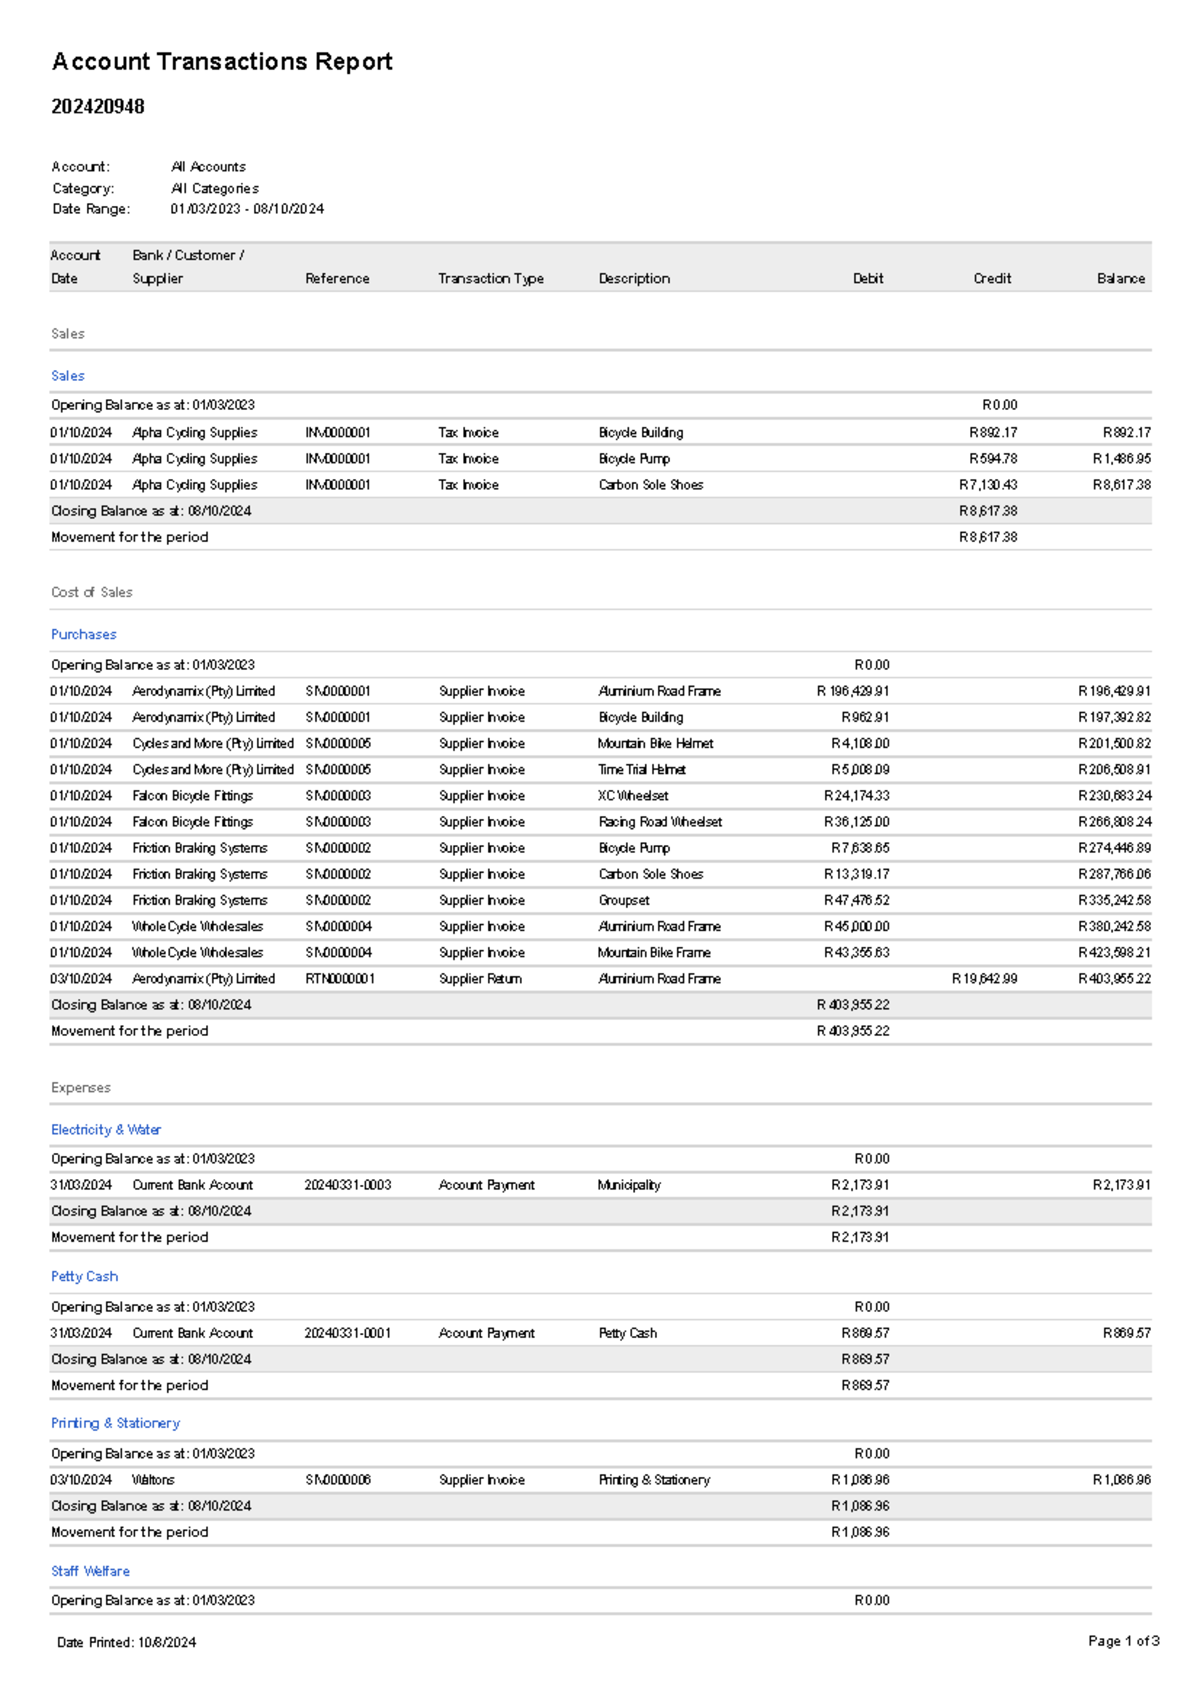Open the blue Sales account link
1200x1698 pixels.
pyautogui.click(x=68, y=376)
